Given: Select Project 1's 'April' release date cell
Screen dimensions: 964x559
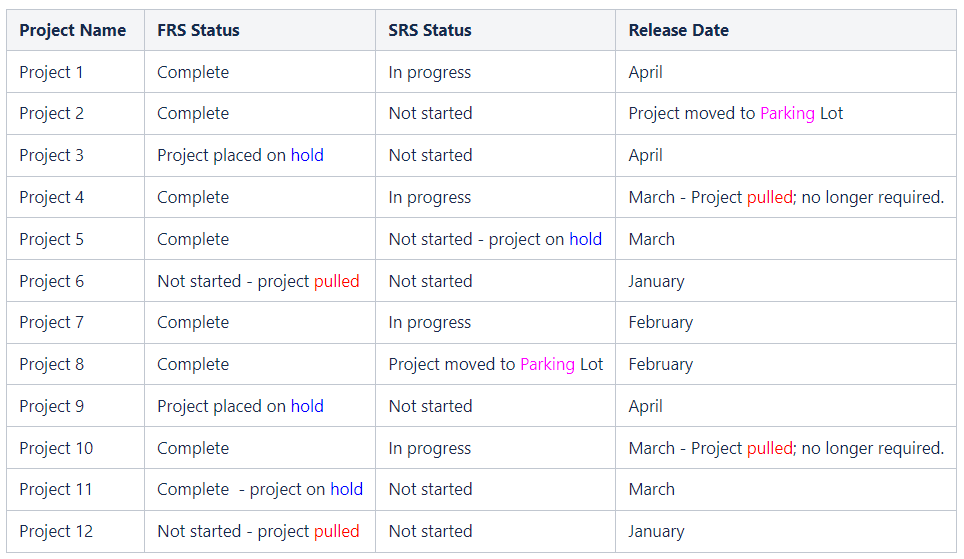Looking at the screenshot, I should [x=786, y=72].
